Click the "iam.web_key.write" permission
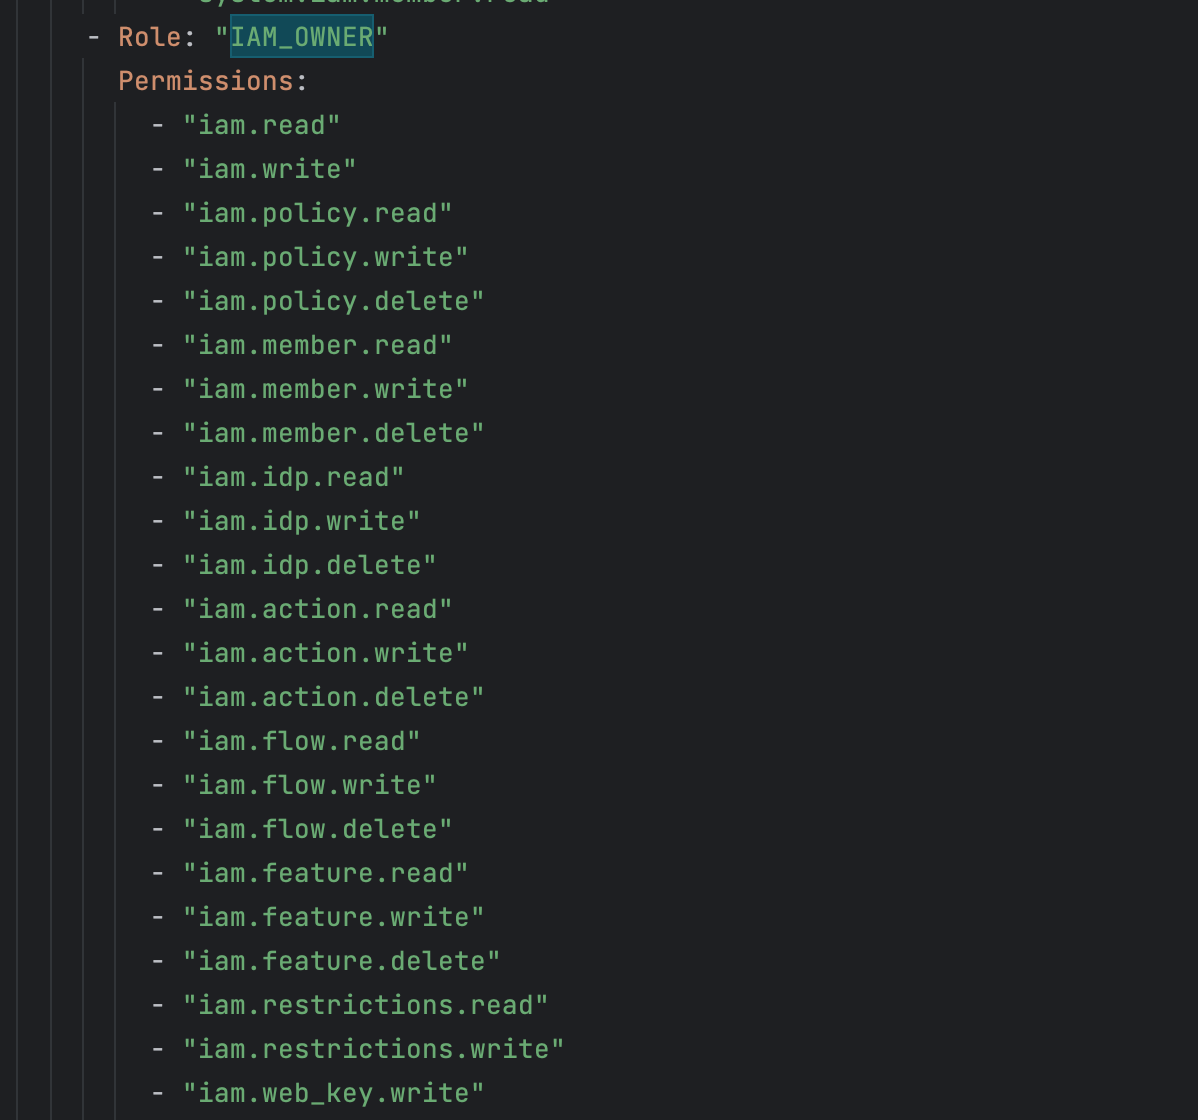 pyautogui.click(x=333, y=1093)
